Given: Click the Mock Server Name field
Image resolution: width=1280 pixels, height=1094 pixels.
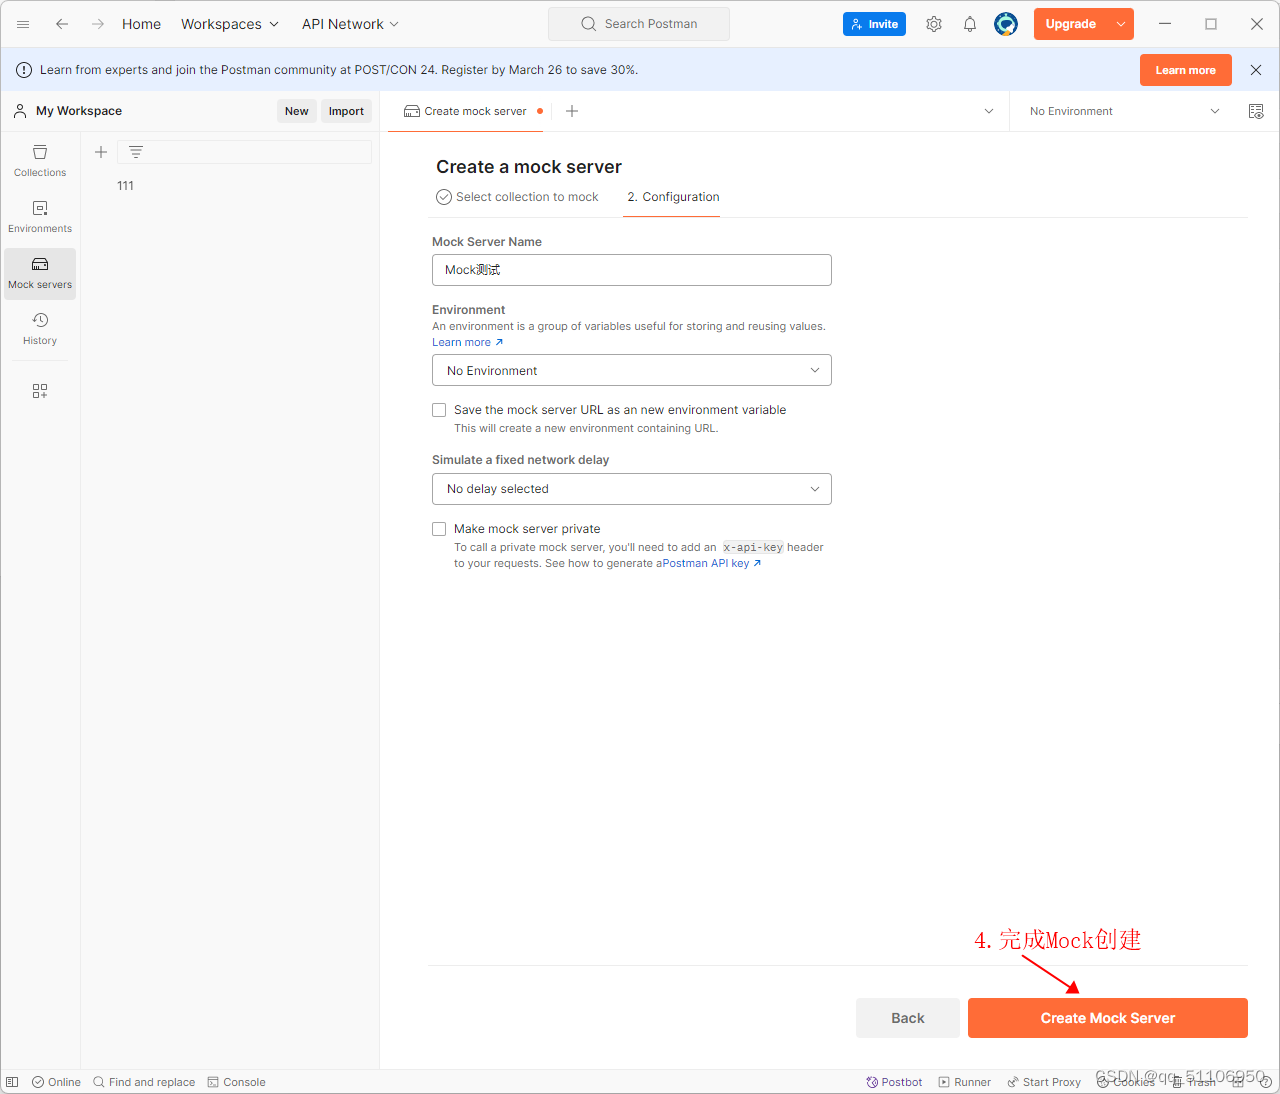Looking at the screenshot, I should click(x=632, y=270).
